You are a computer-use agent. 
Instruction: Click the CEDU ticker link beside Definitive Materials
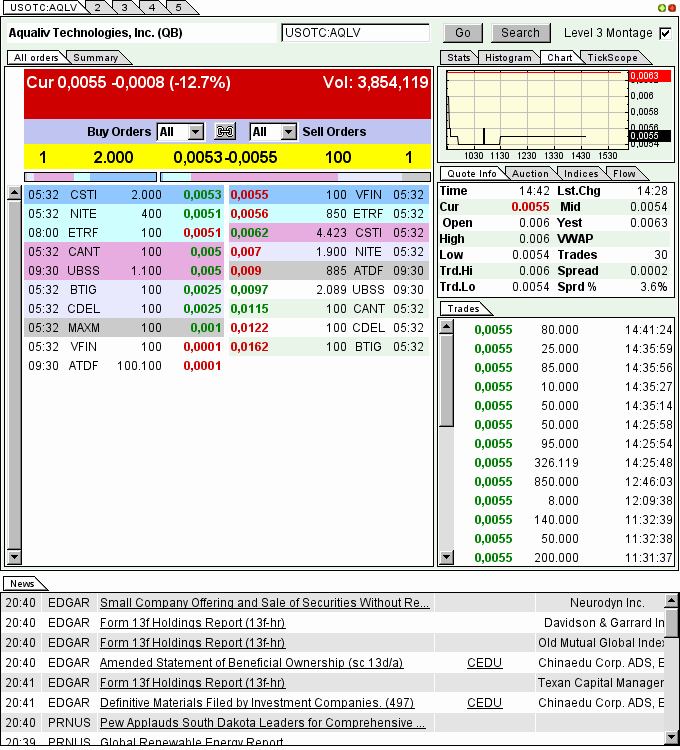point(484,703)
